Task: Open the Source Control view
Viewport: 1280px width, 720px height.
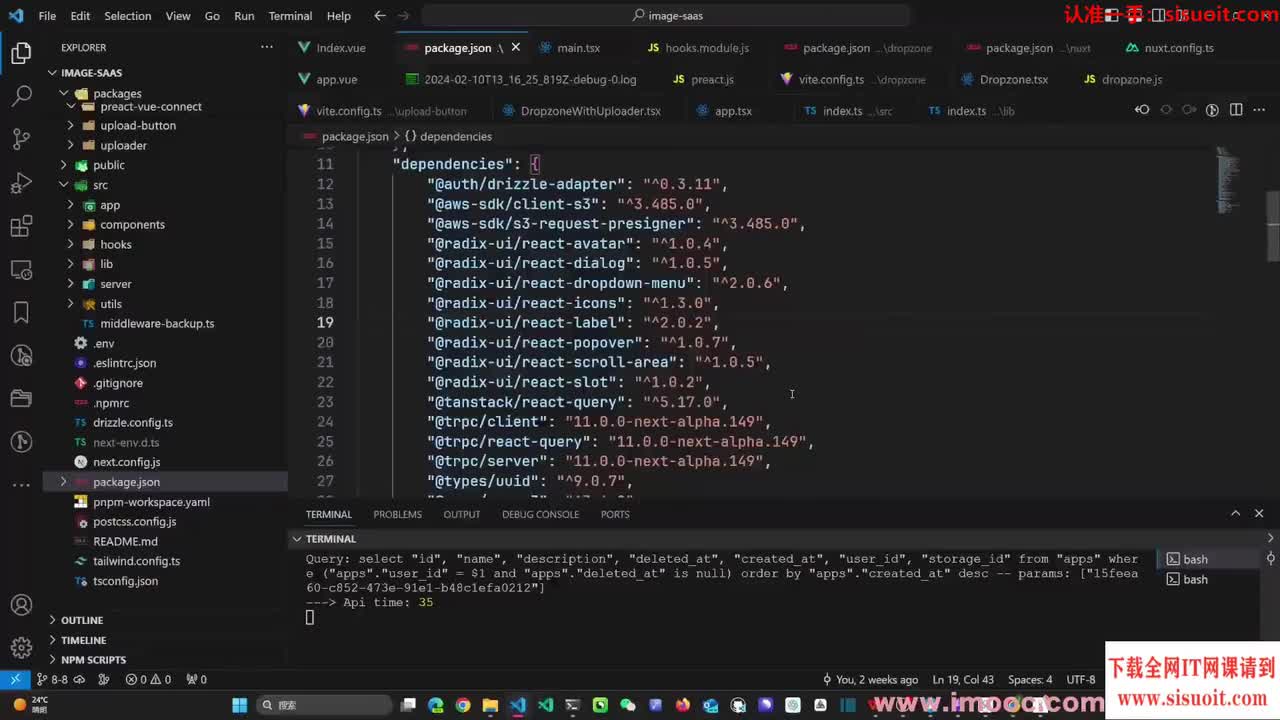Action: click(21, 140)
